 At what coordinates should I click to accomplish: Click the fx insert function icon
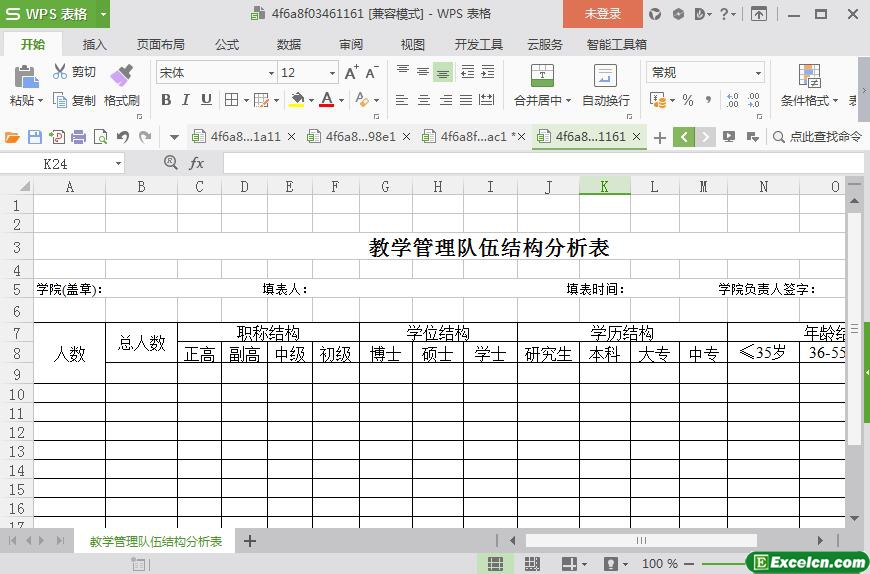pyautogui.click(x=197, y=163)
